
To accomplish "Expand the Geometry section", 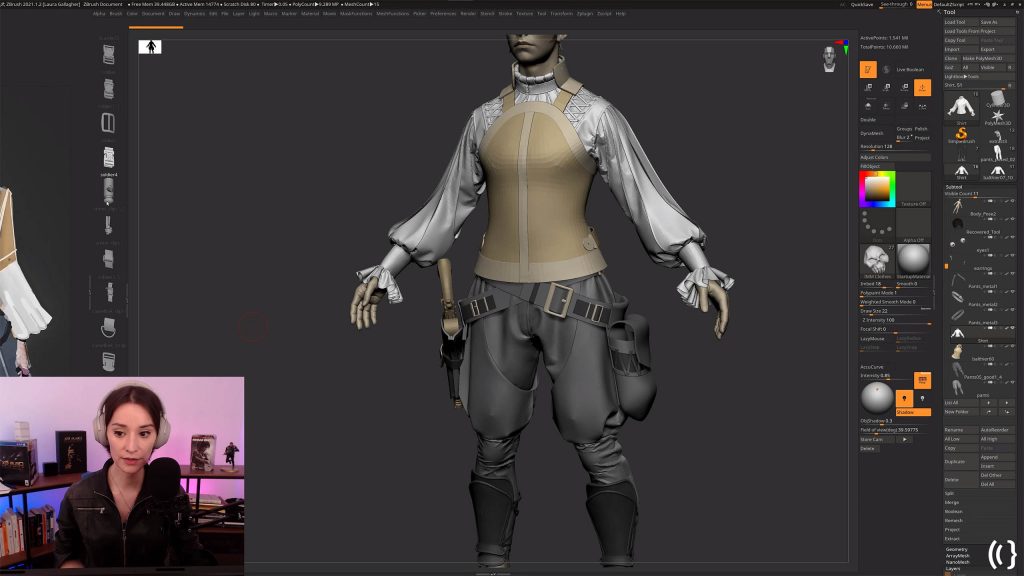I will pyautogui.click(x=957, y=549).
